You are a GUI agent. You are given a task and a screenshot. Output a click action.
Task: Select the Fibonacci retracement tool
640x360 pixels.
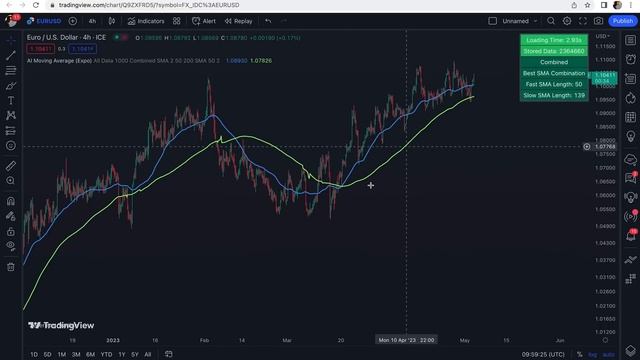tap(11, 70)
